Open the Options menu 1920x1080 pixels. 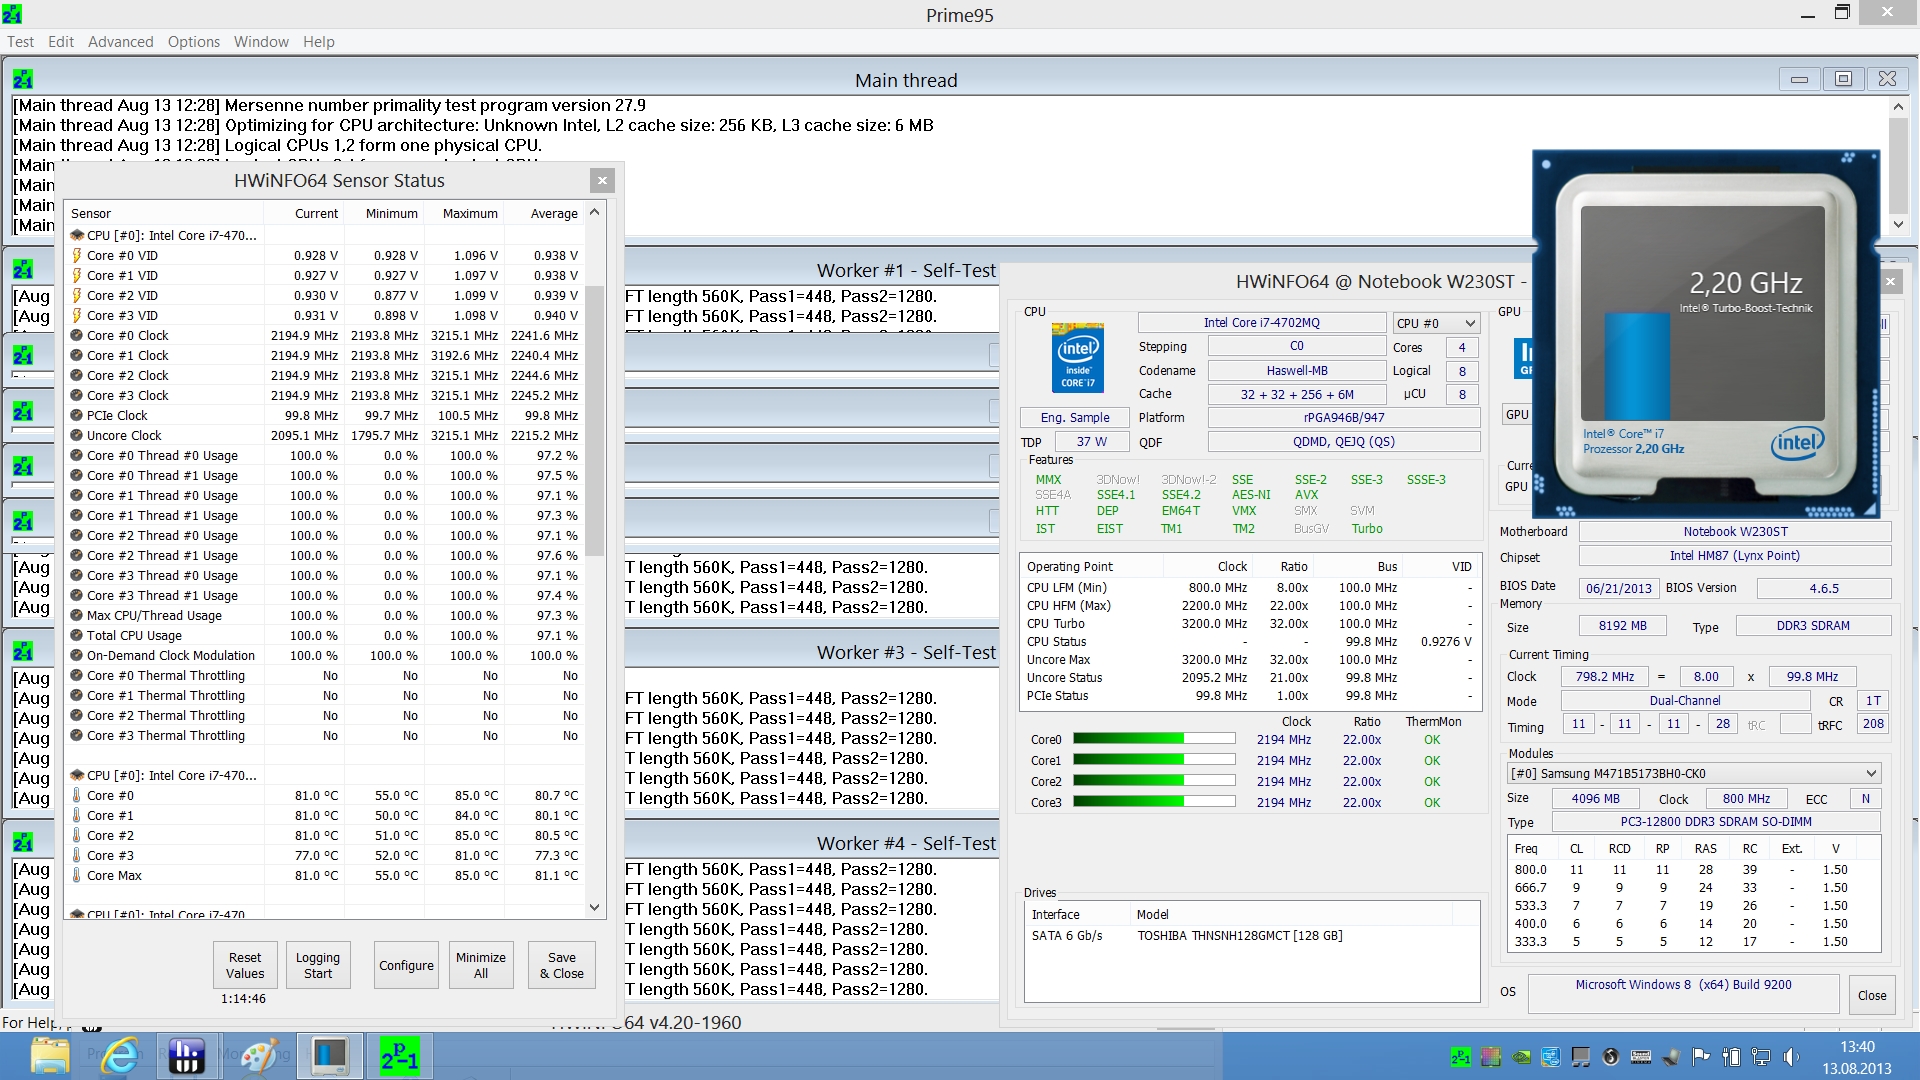tap(193, 42)
